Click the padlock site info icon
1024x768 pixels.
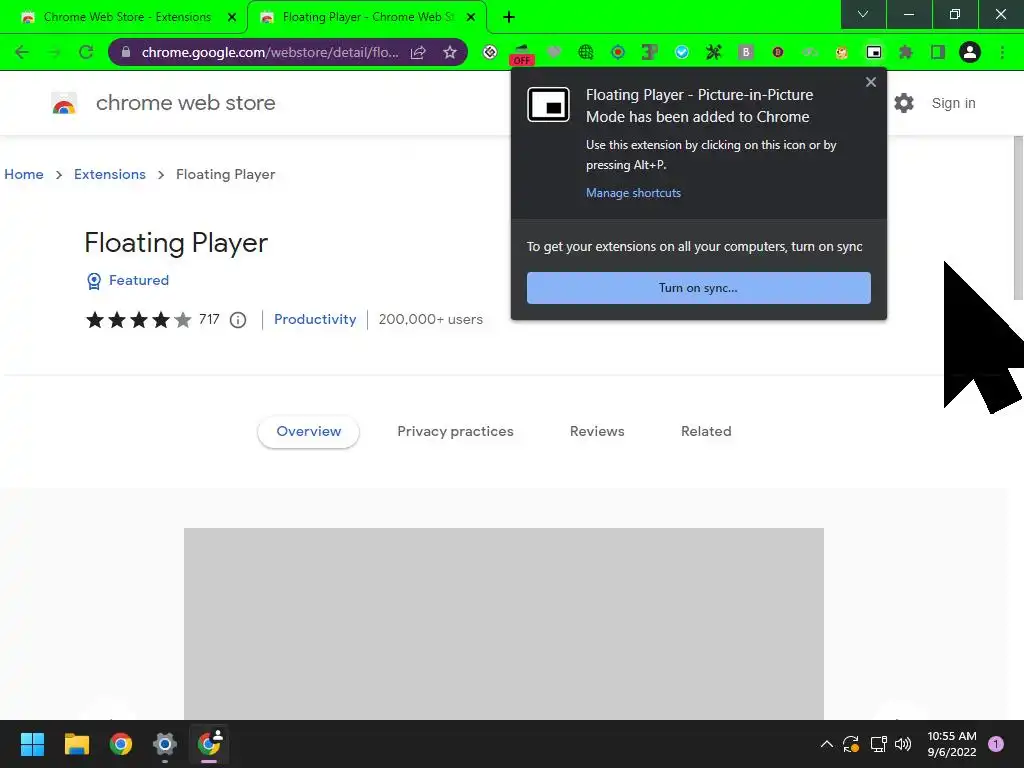(x=125, y=52)
